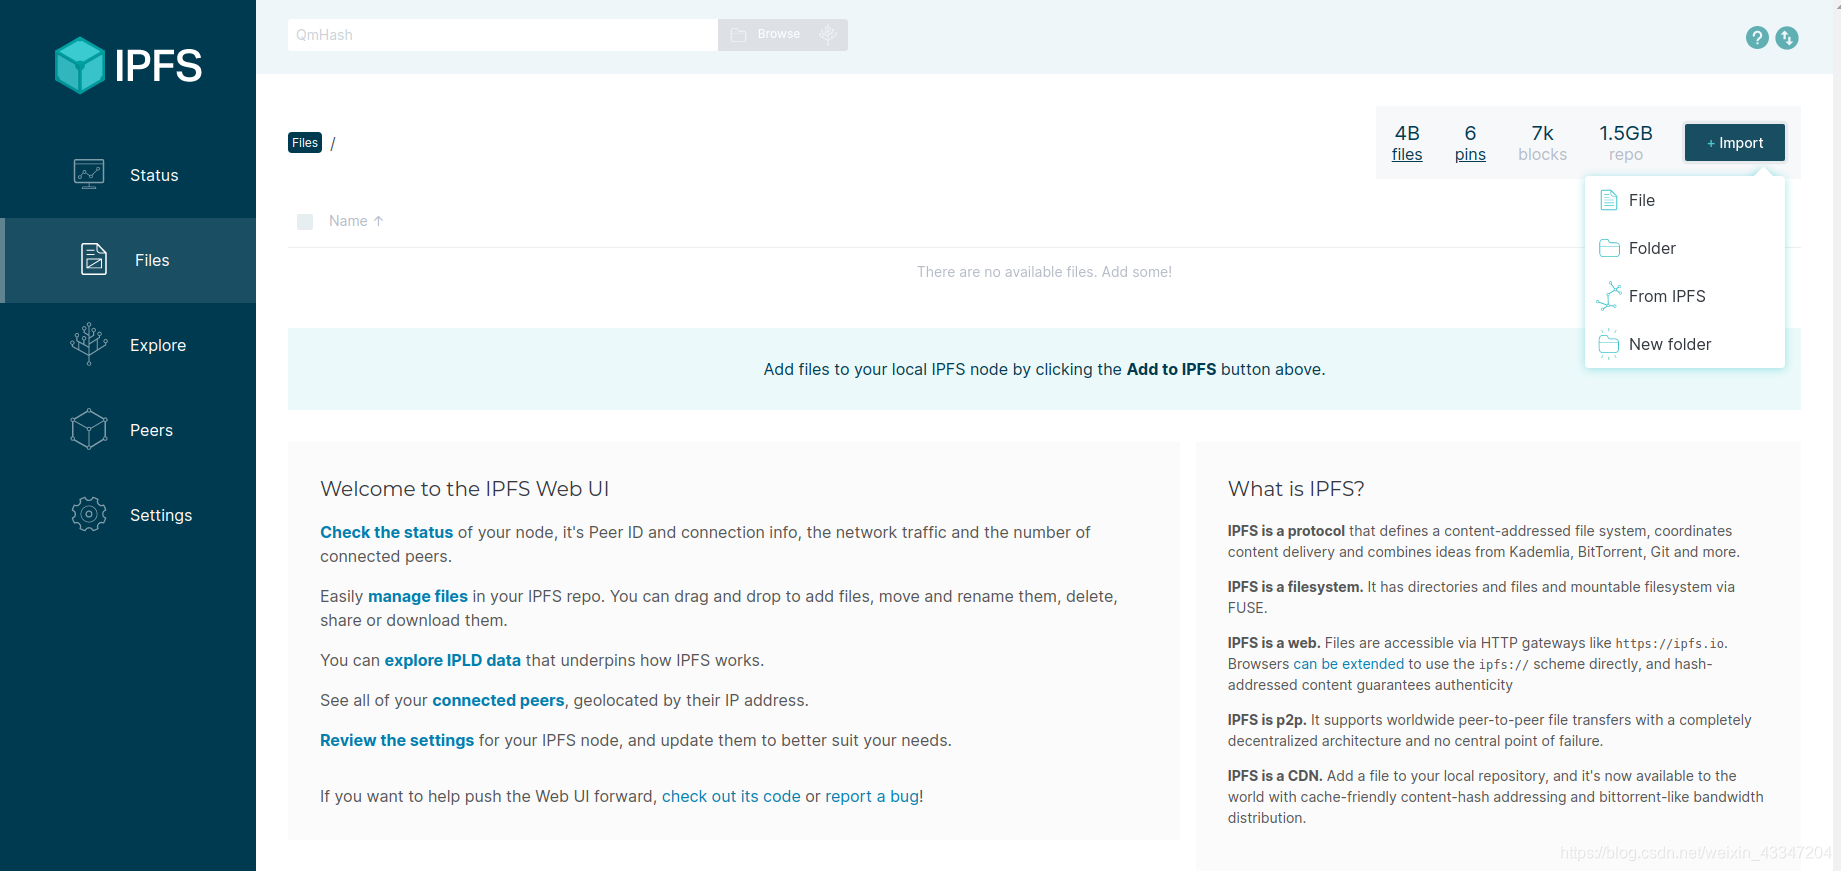Focus the QmHash input field
The height and width of the screenshot is (871, 1841).
pos(503,35)
